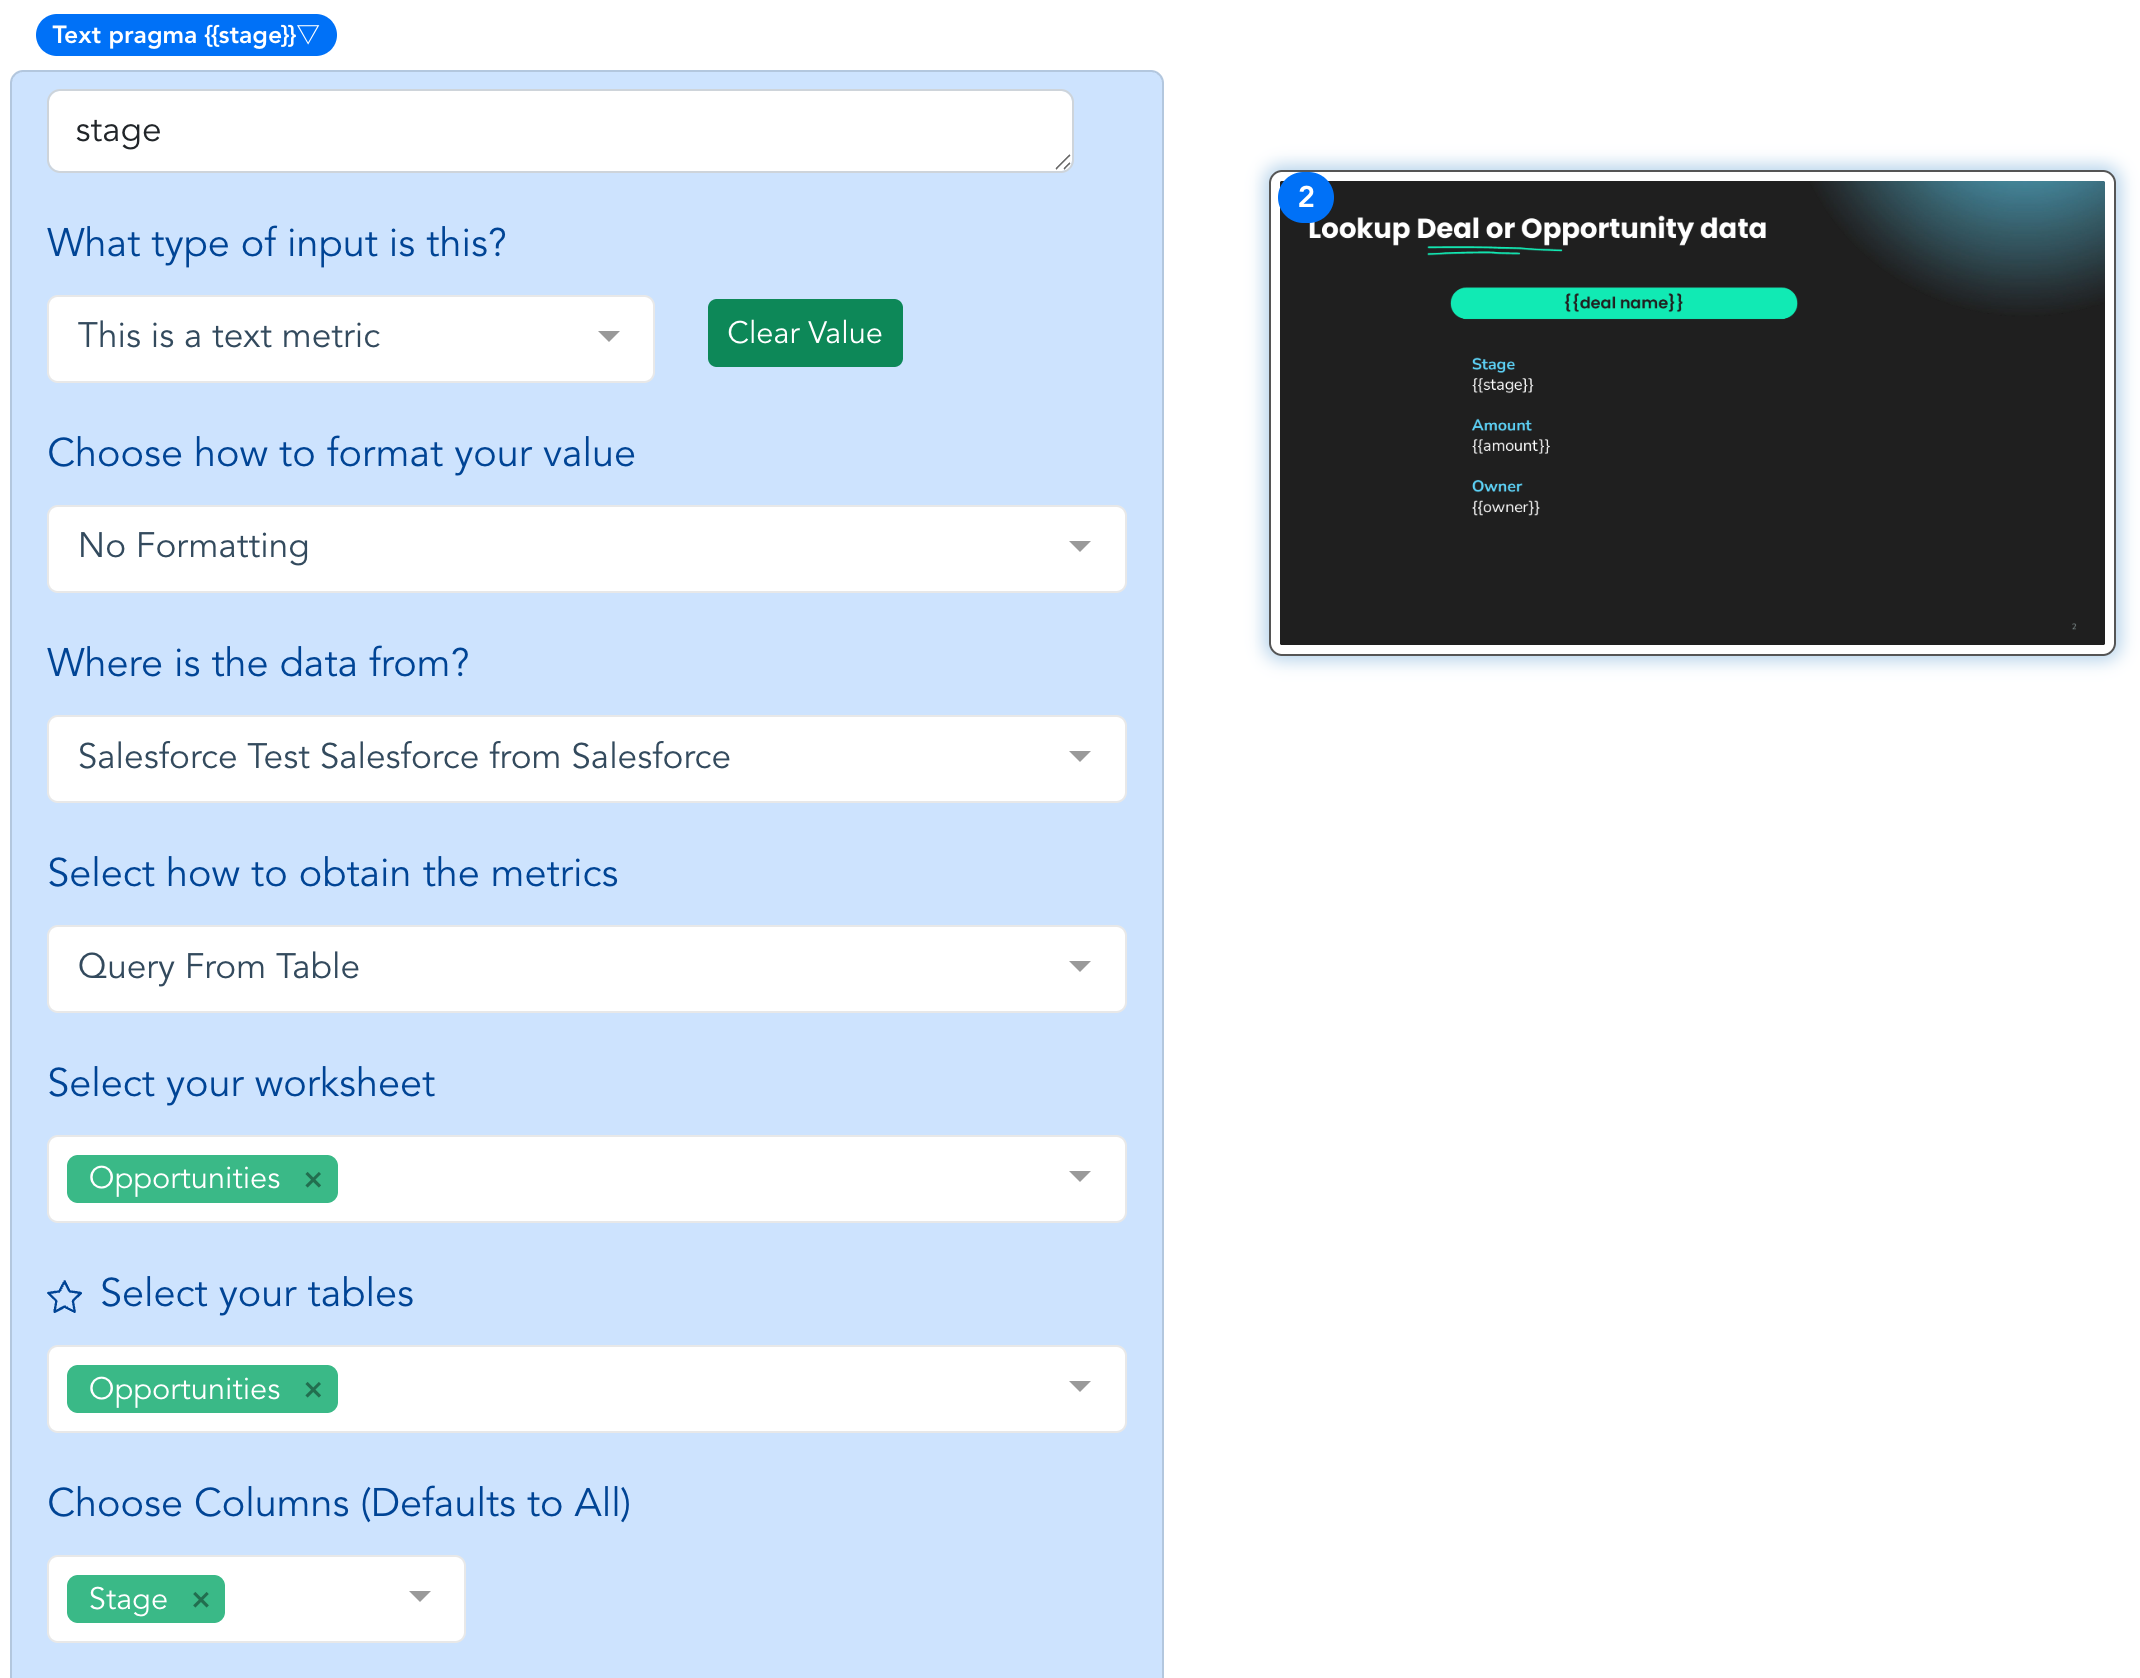
Task: Click the {{deal name}} green pill in slide
Action: (1624, 303)
